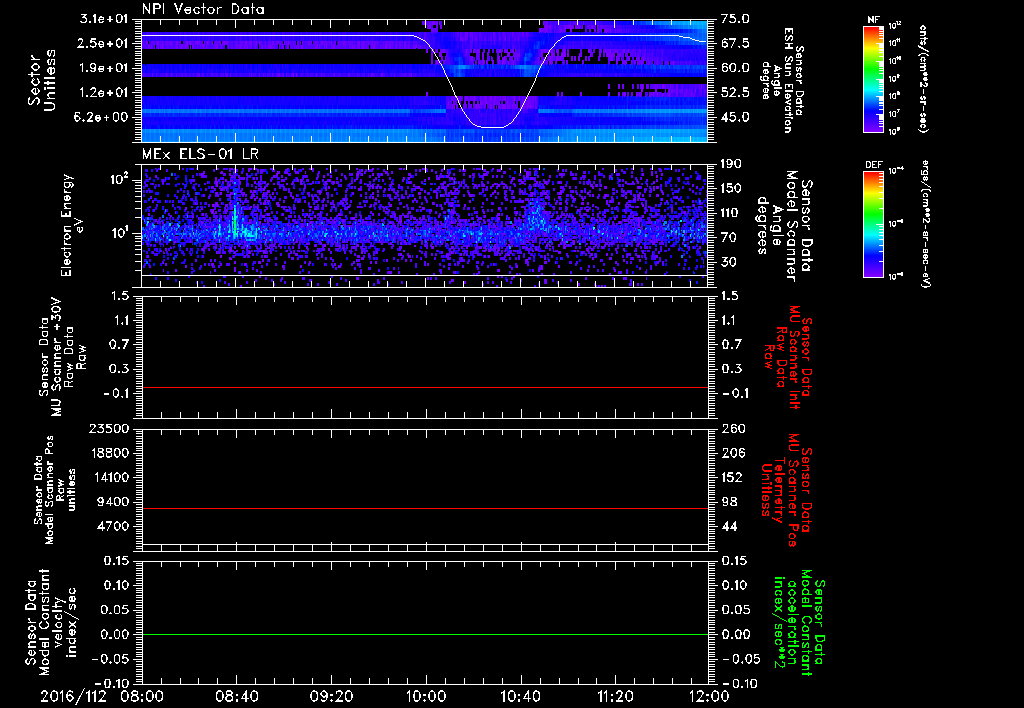Click the '45.0' sun elevation tick label

735,118
